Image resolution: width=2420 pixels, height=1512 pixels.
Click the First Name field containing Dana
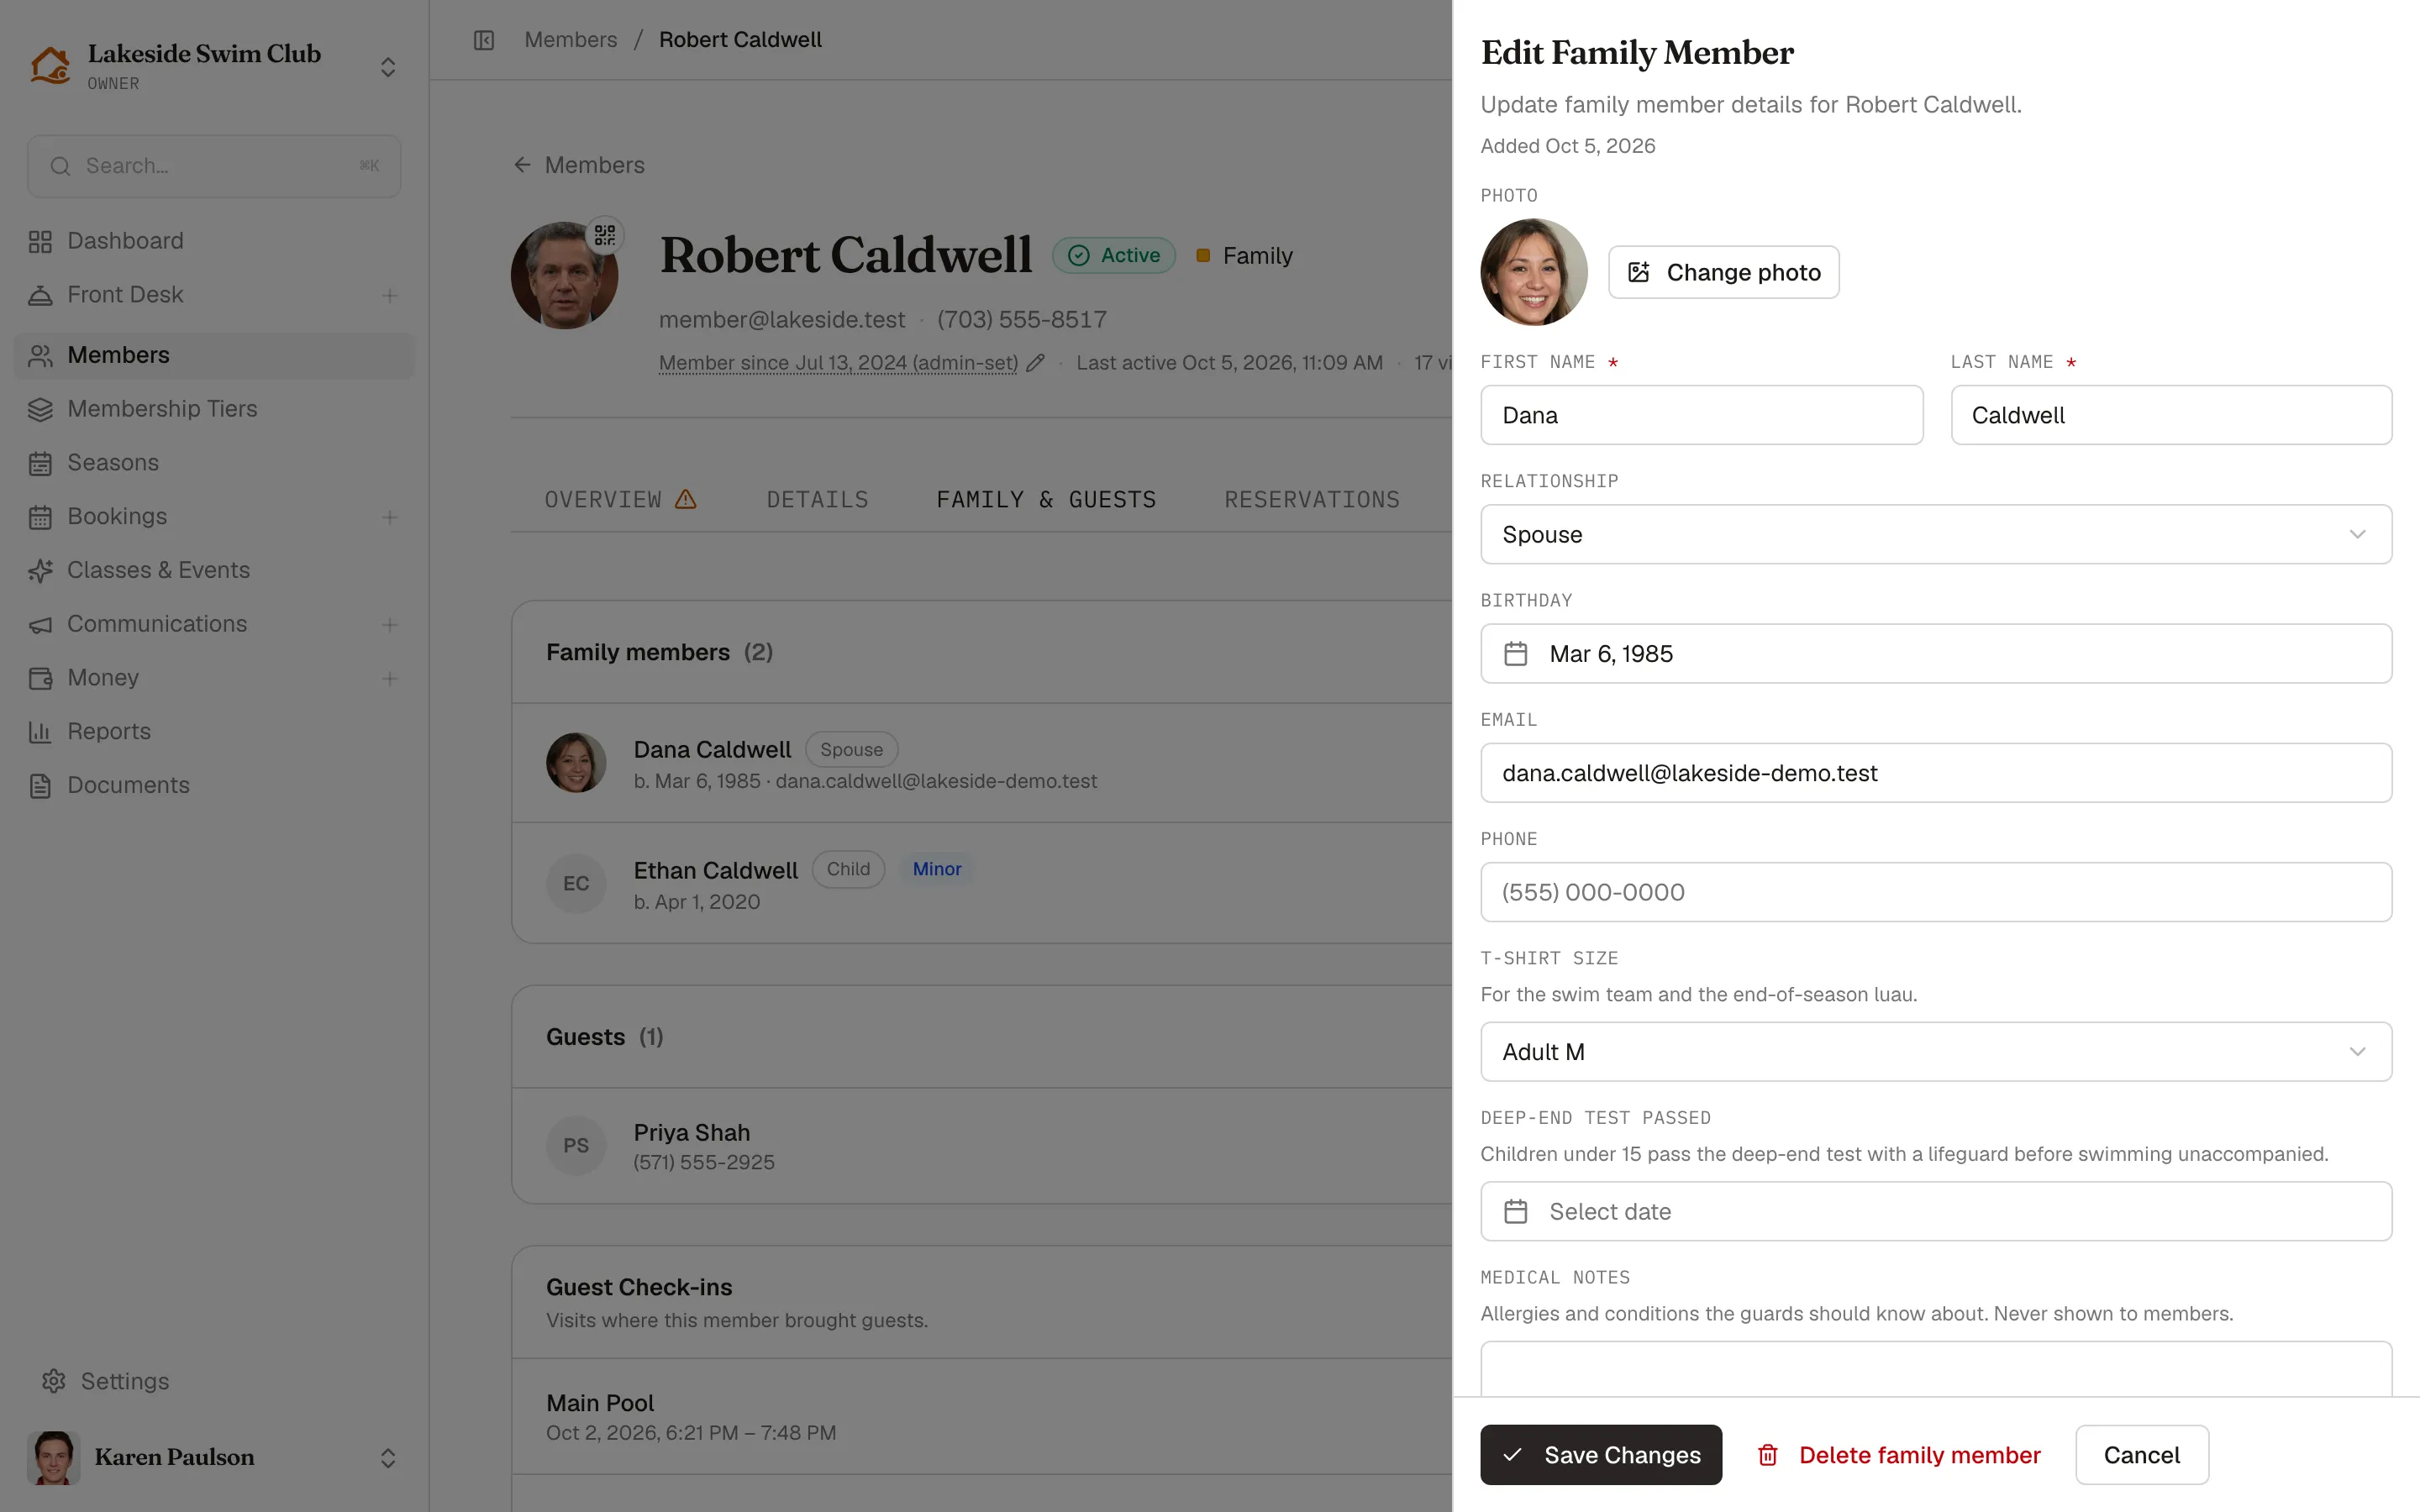tap(1701, 415)
